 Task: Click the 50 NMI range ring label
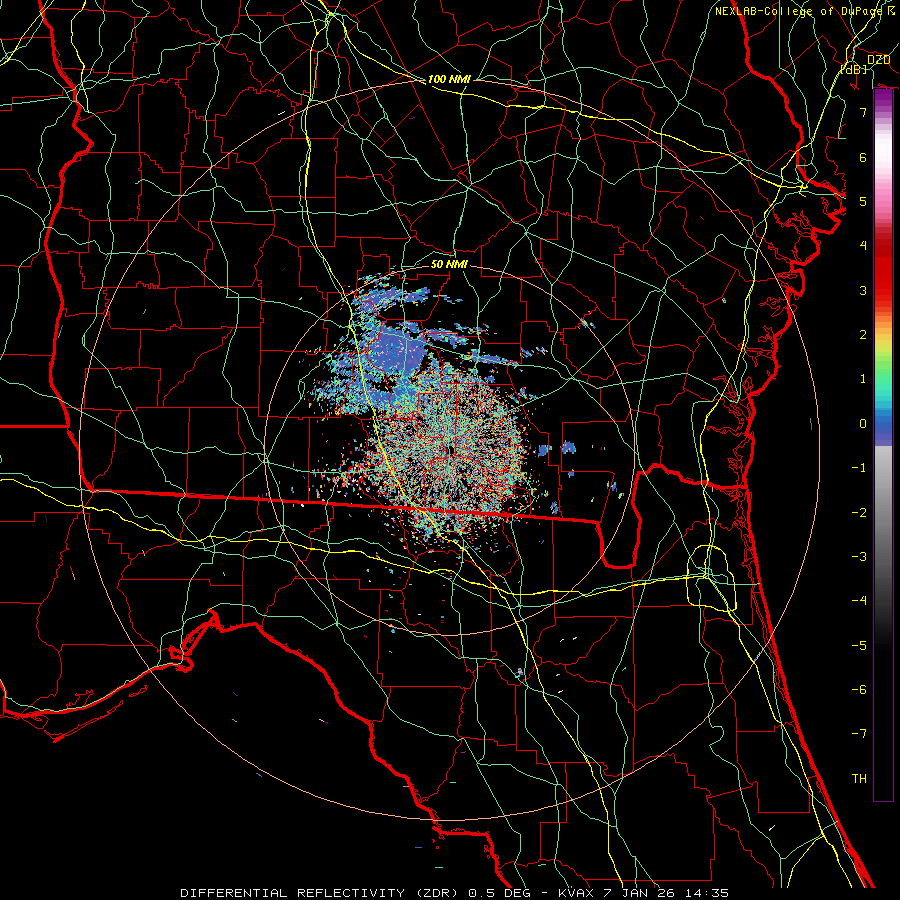click(x=449, y=264)
